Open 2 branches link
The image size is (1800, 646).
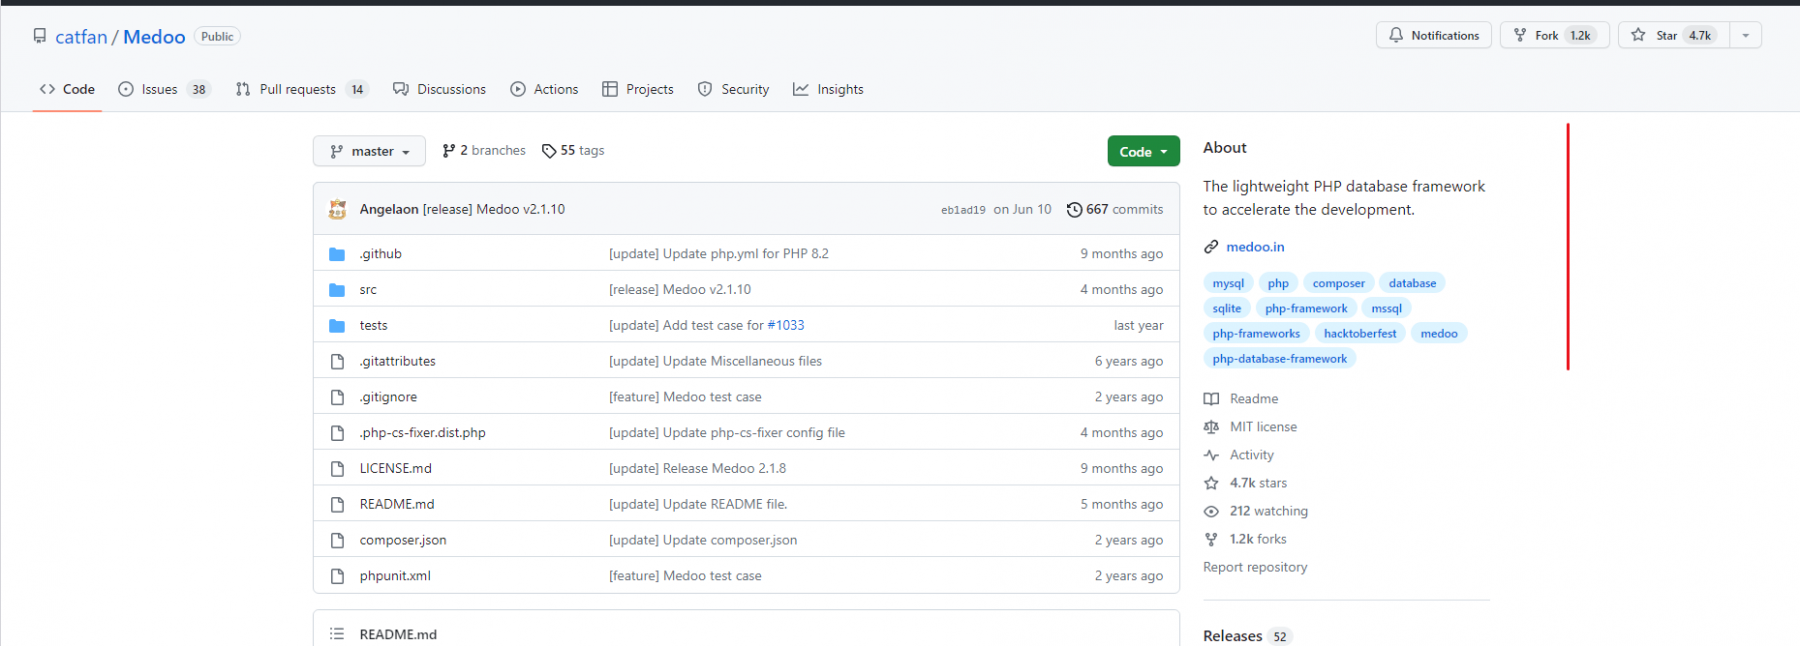484,151
